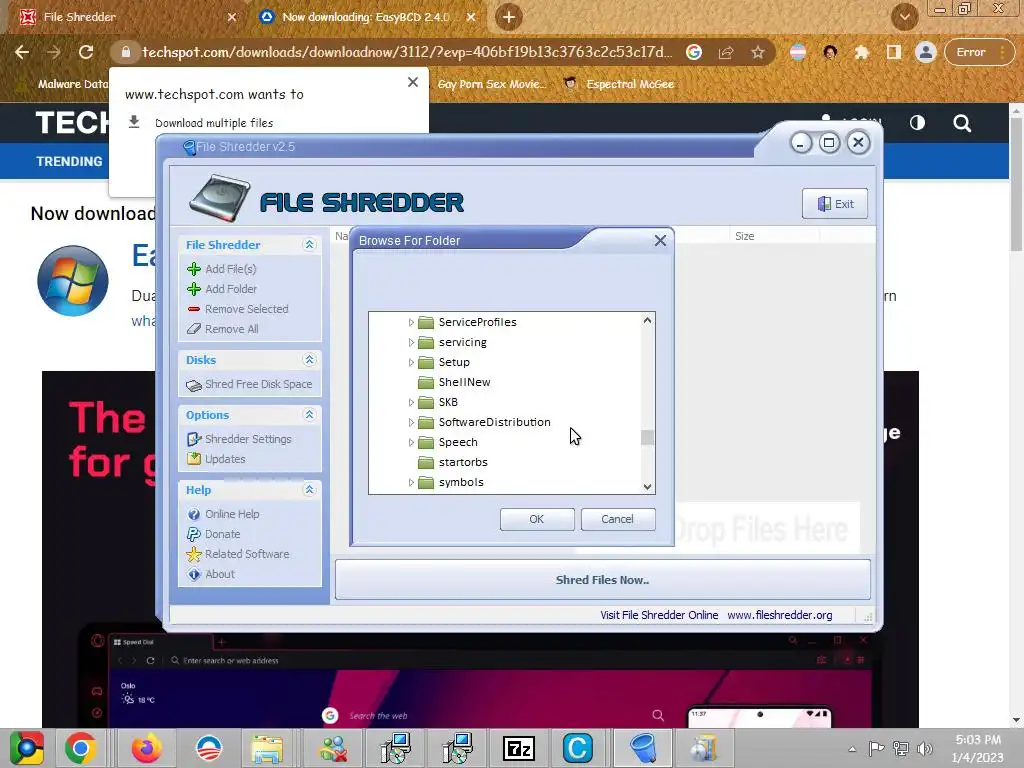The image size is (1024, 768).
Task: Show hidden tray icons arrow
Action: coord(852,749)
